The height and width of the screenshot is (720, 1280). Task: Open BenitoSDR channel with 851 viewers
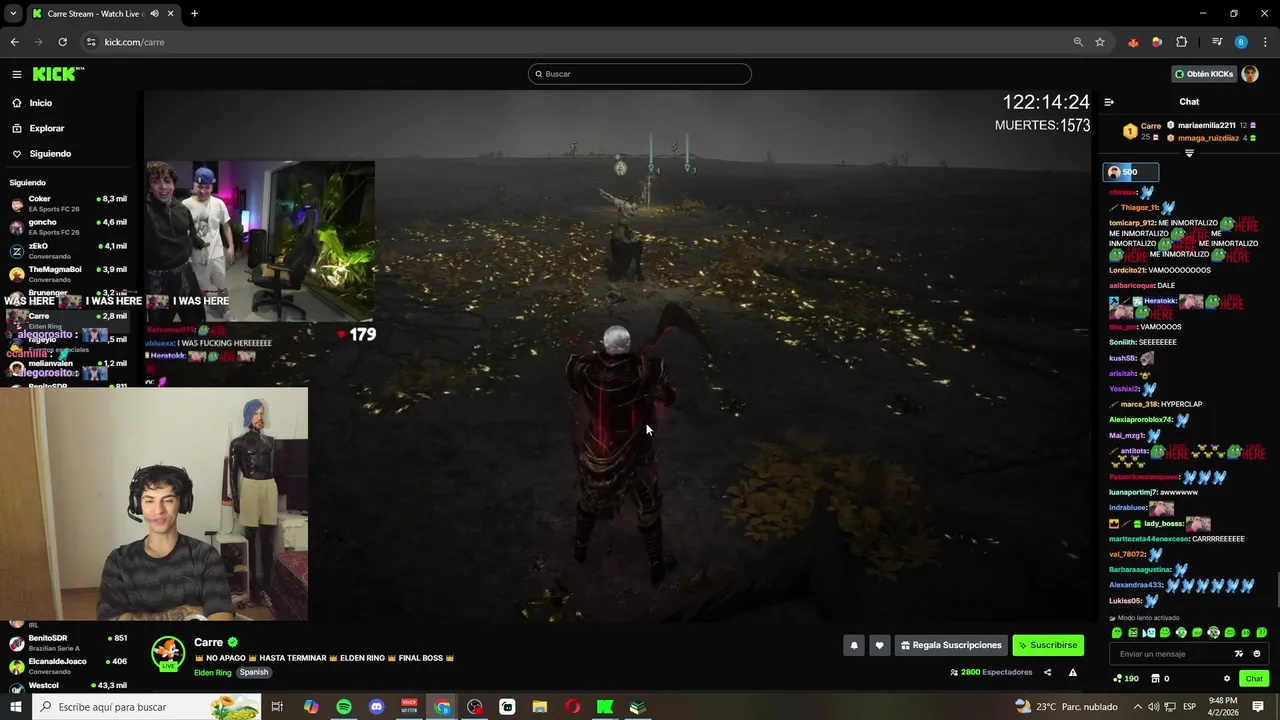pyautogui.click(x=68, y=642)
